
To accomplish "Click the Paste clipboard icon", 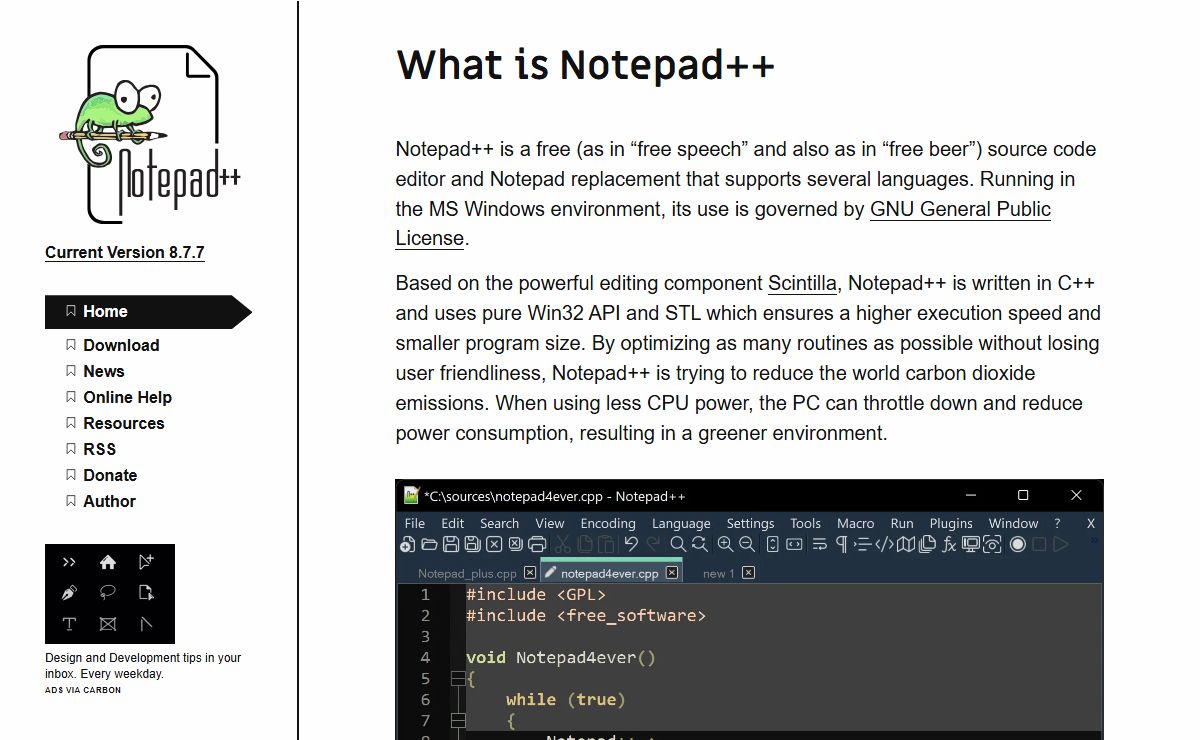I will [x=606, y=544].
